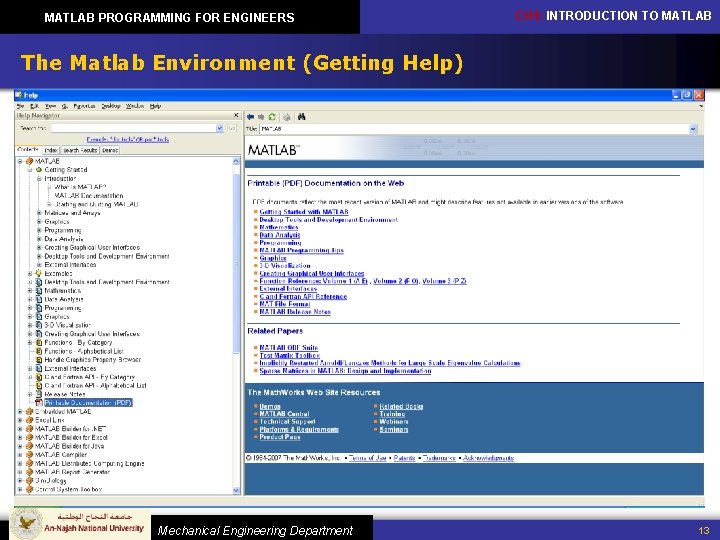Click the Go button beside the search field
The height and width of the screenshot is (540, 720).
(231, 128)
